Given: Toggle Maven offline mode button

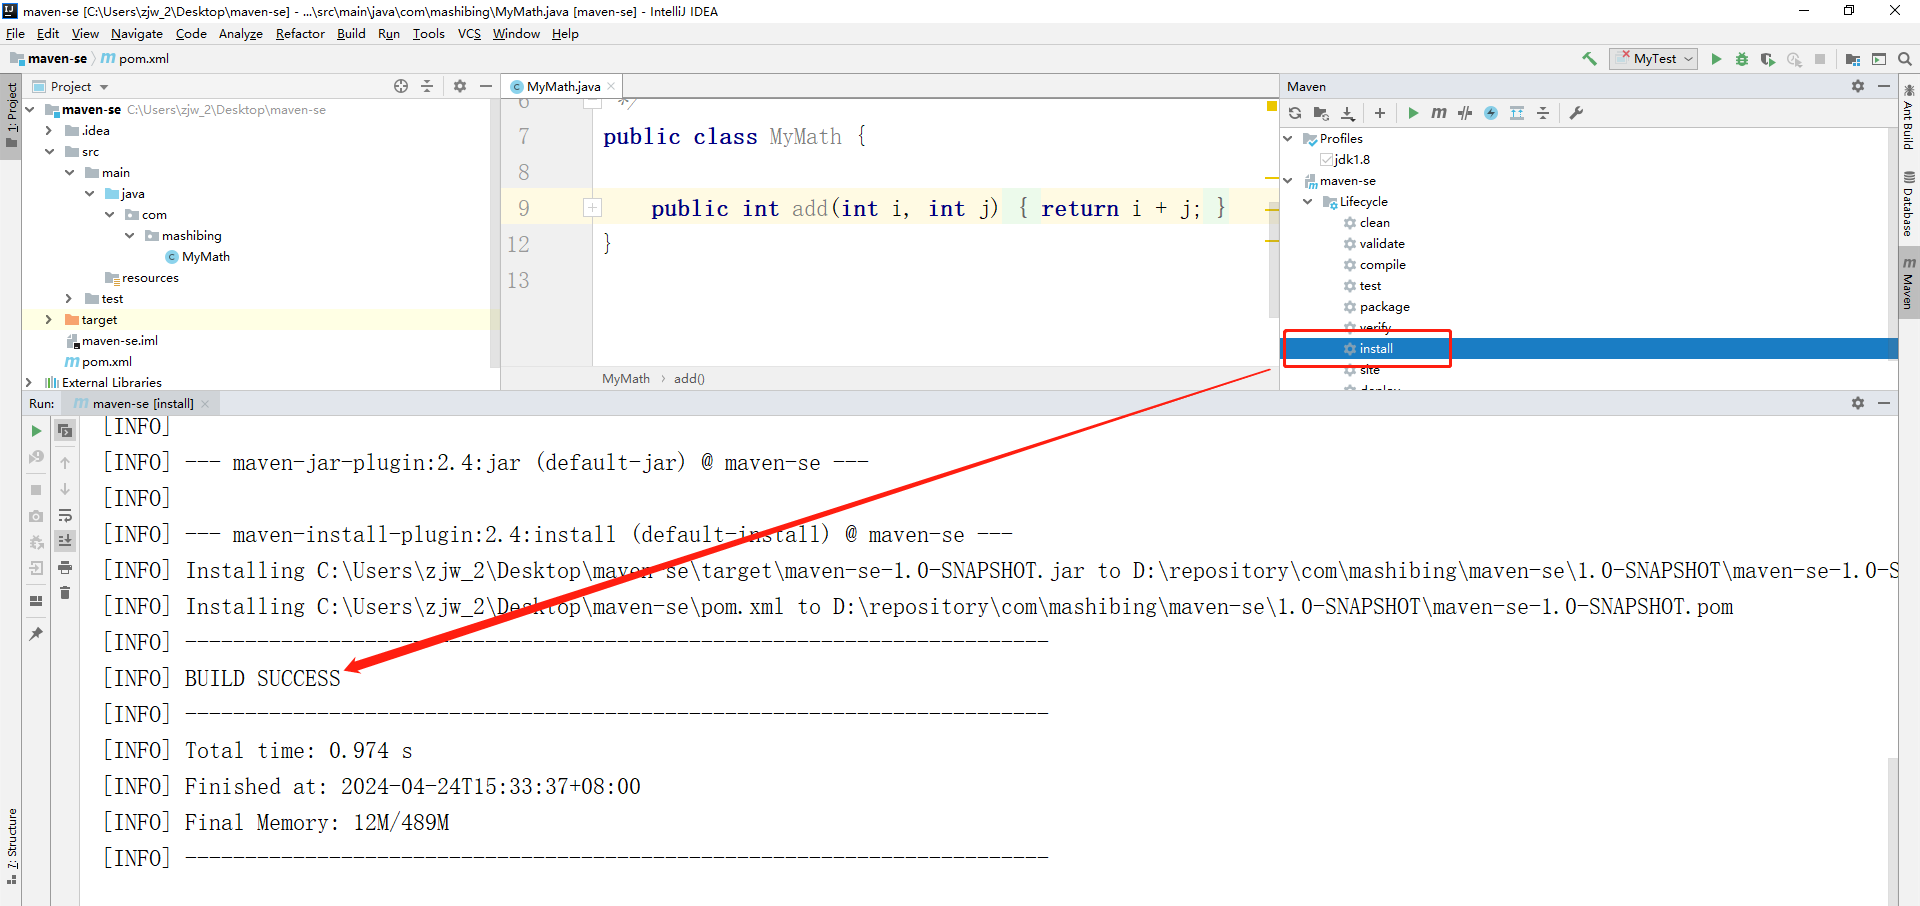Looking at the screenshot, I should [x=1465, y=113].
